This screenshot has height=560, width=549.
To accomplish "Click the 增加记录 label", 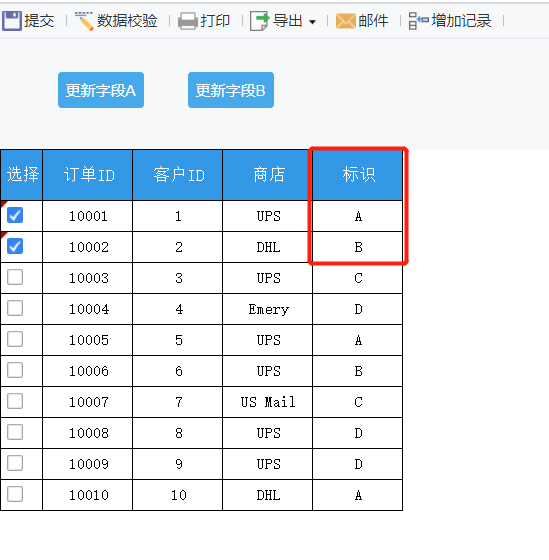I will point(461,21).
